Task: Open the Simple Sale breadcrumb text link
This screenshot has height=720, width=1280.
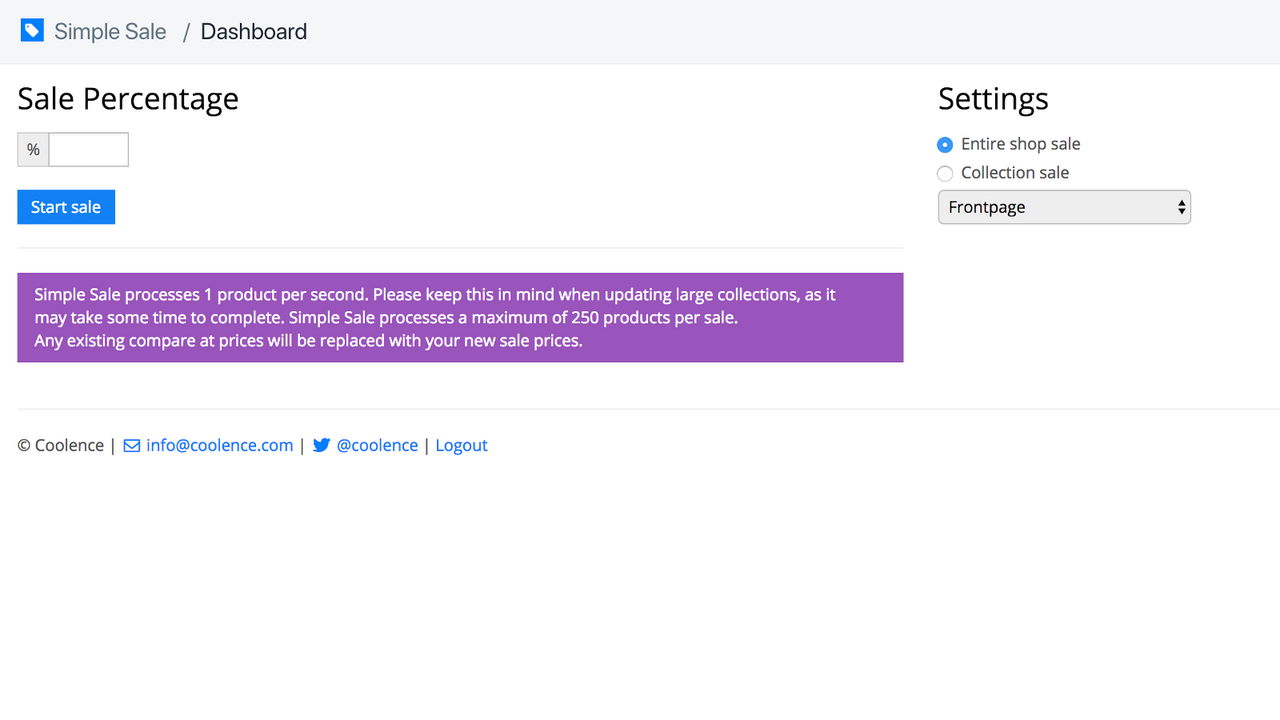Action: click(110, 32)
